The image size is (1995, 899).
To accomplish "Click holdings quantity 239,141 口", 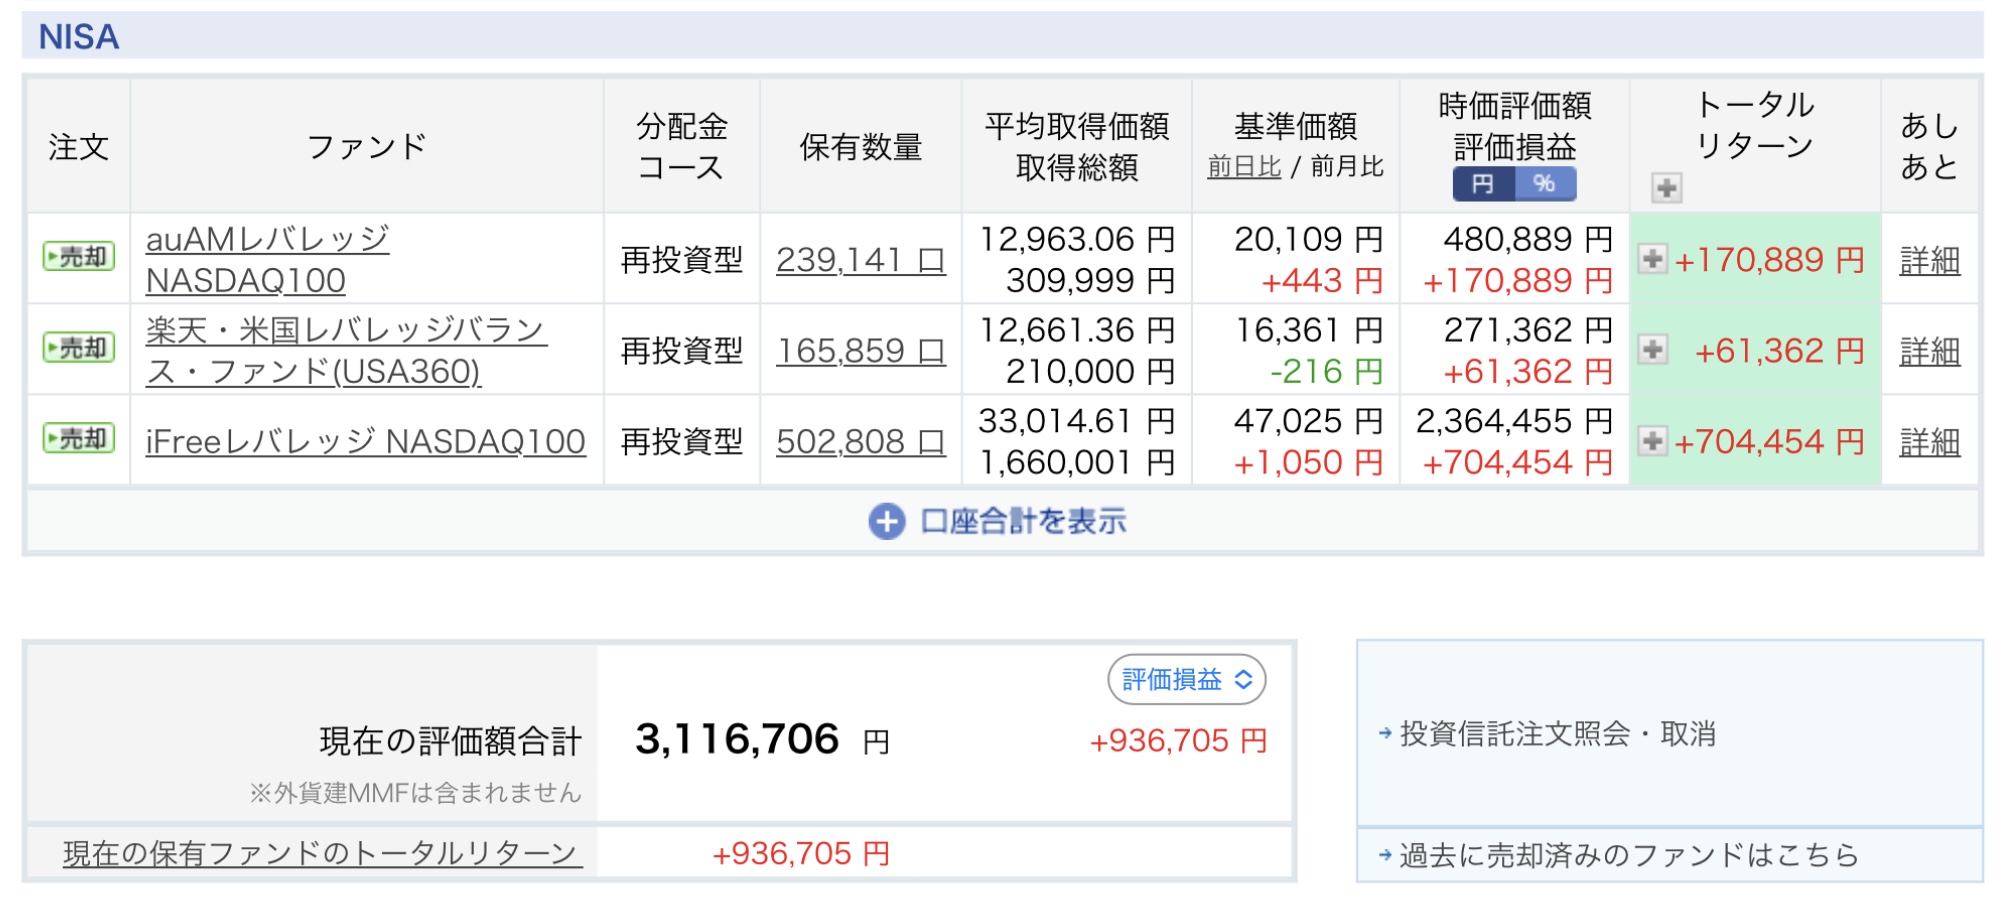I will pos(860,260).
